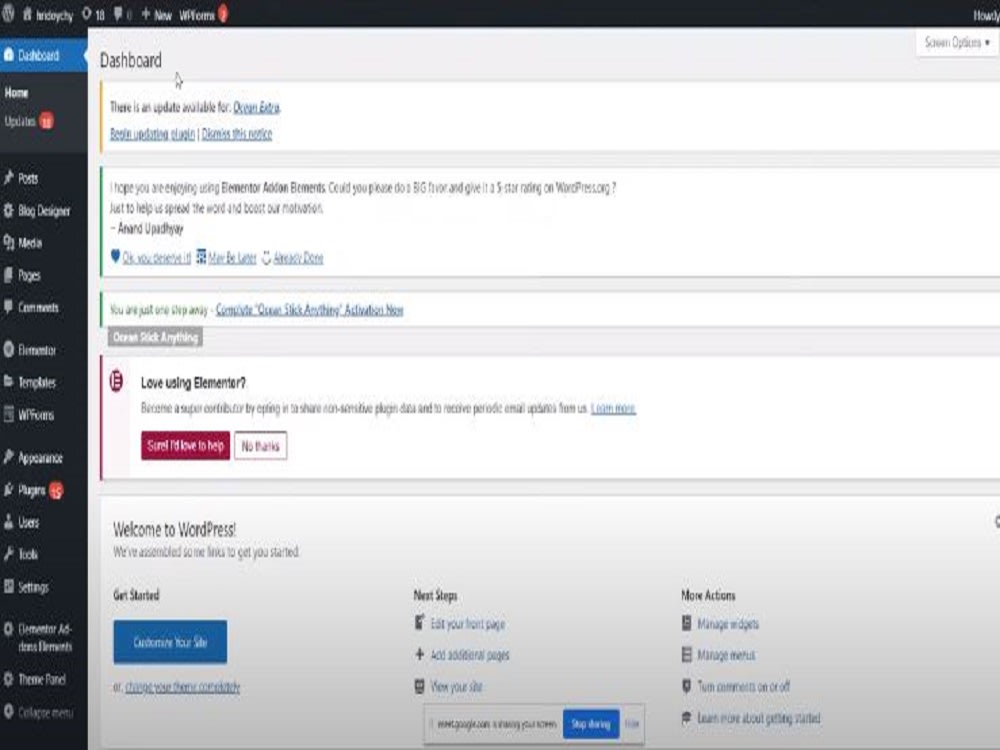Click the WordPress logo in admin bar
This screenshot has width=1000, height=750.
[x=8, y=13]
